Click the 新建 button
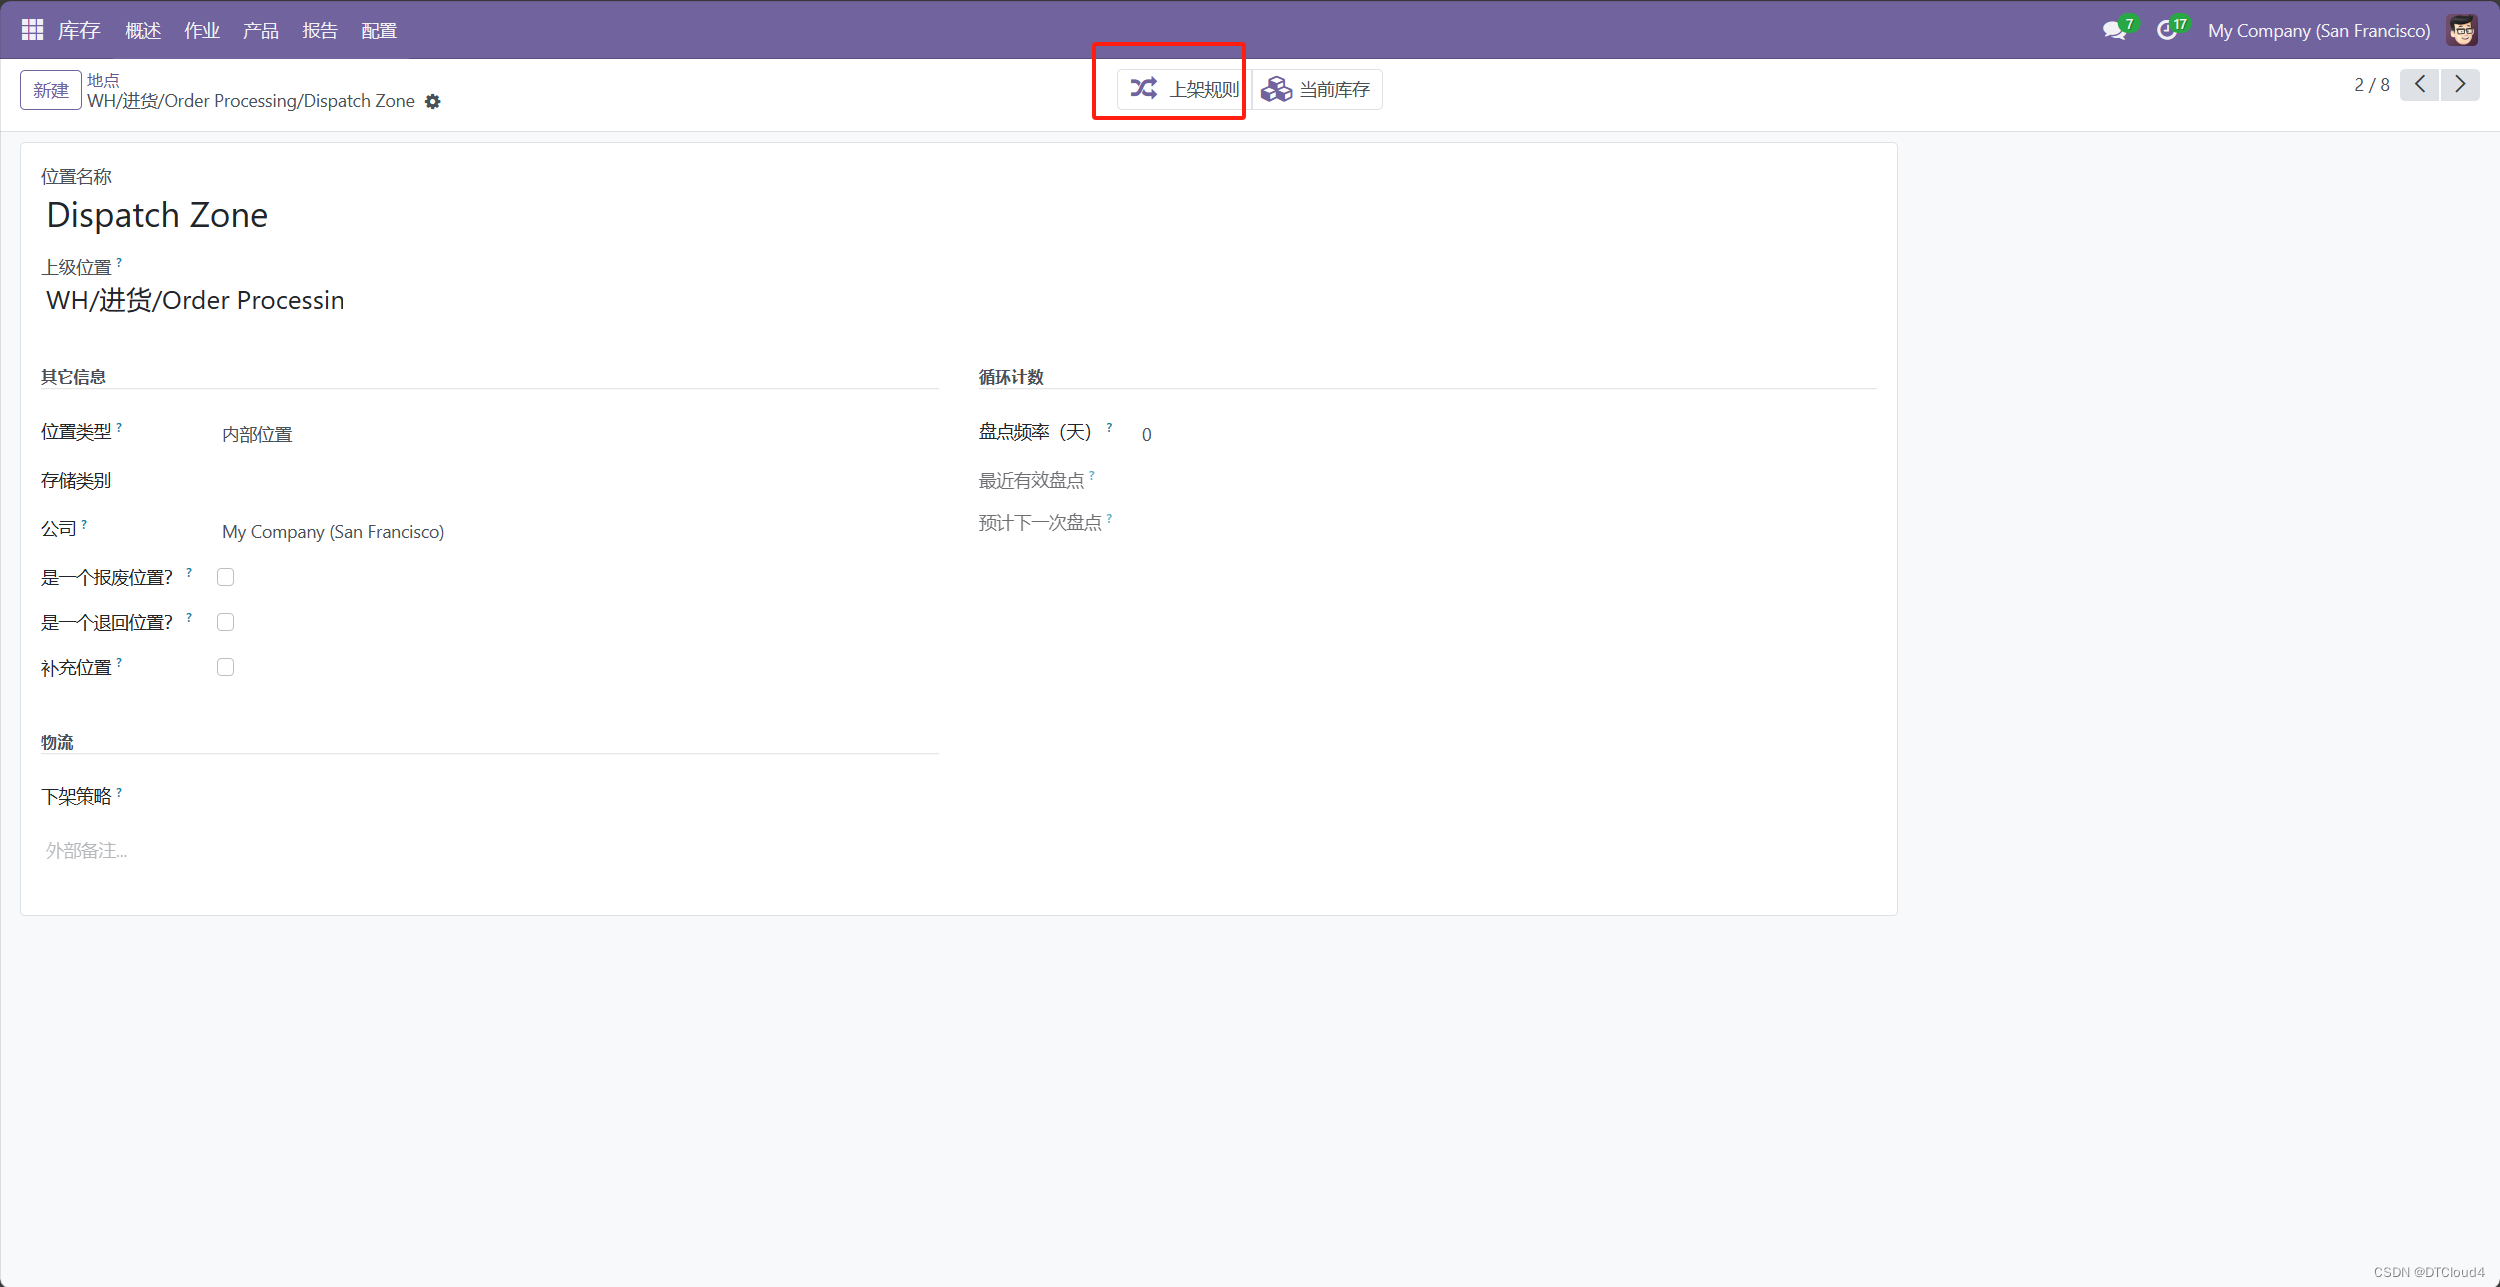This screenshot has width=2500, height=1287. 51,90
